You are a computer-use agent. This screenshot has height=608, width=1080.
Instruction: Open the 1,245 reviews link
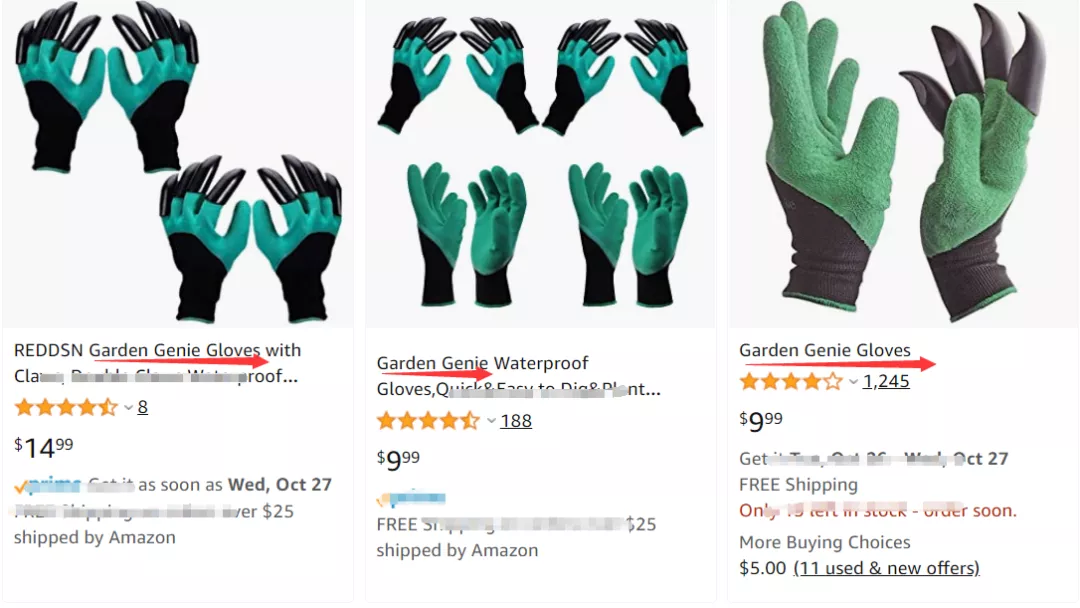pyautogui.click(x=886, y=381)
